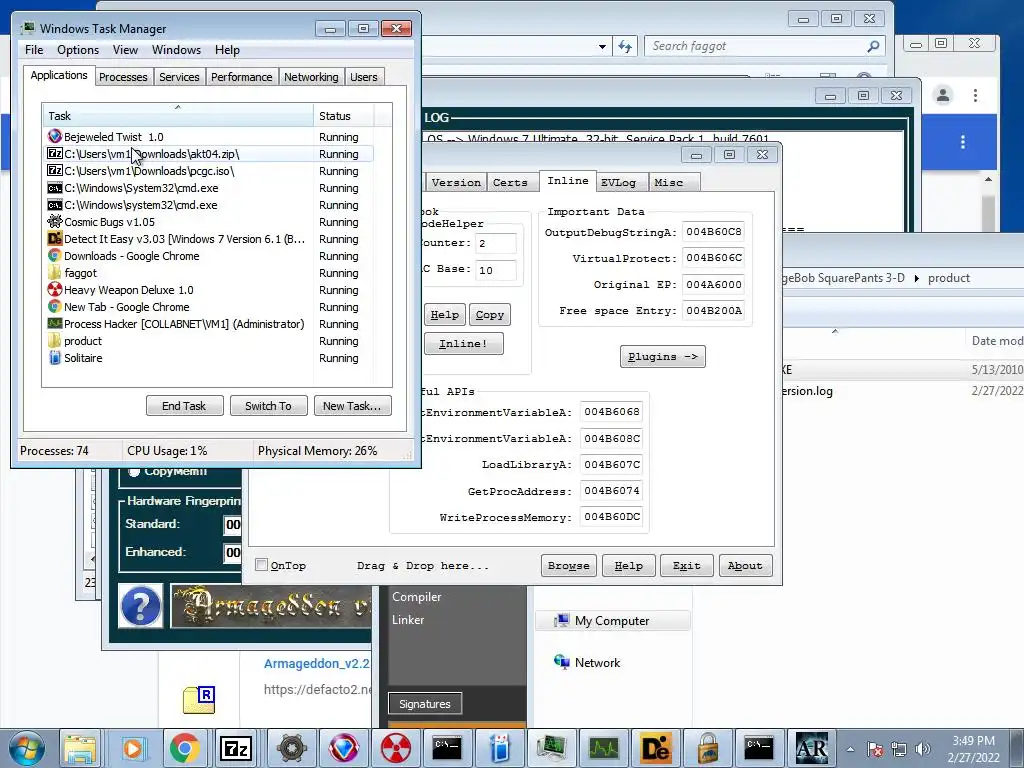
Task: Click the Copy button
Action: pyautogui.click(x=490, y=315)
